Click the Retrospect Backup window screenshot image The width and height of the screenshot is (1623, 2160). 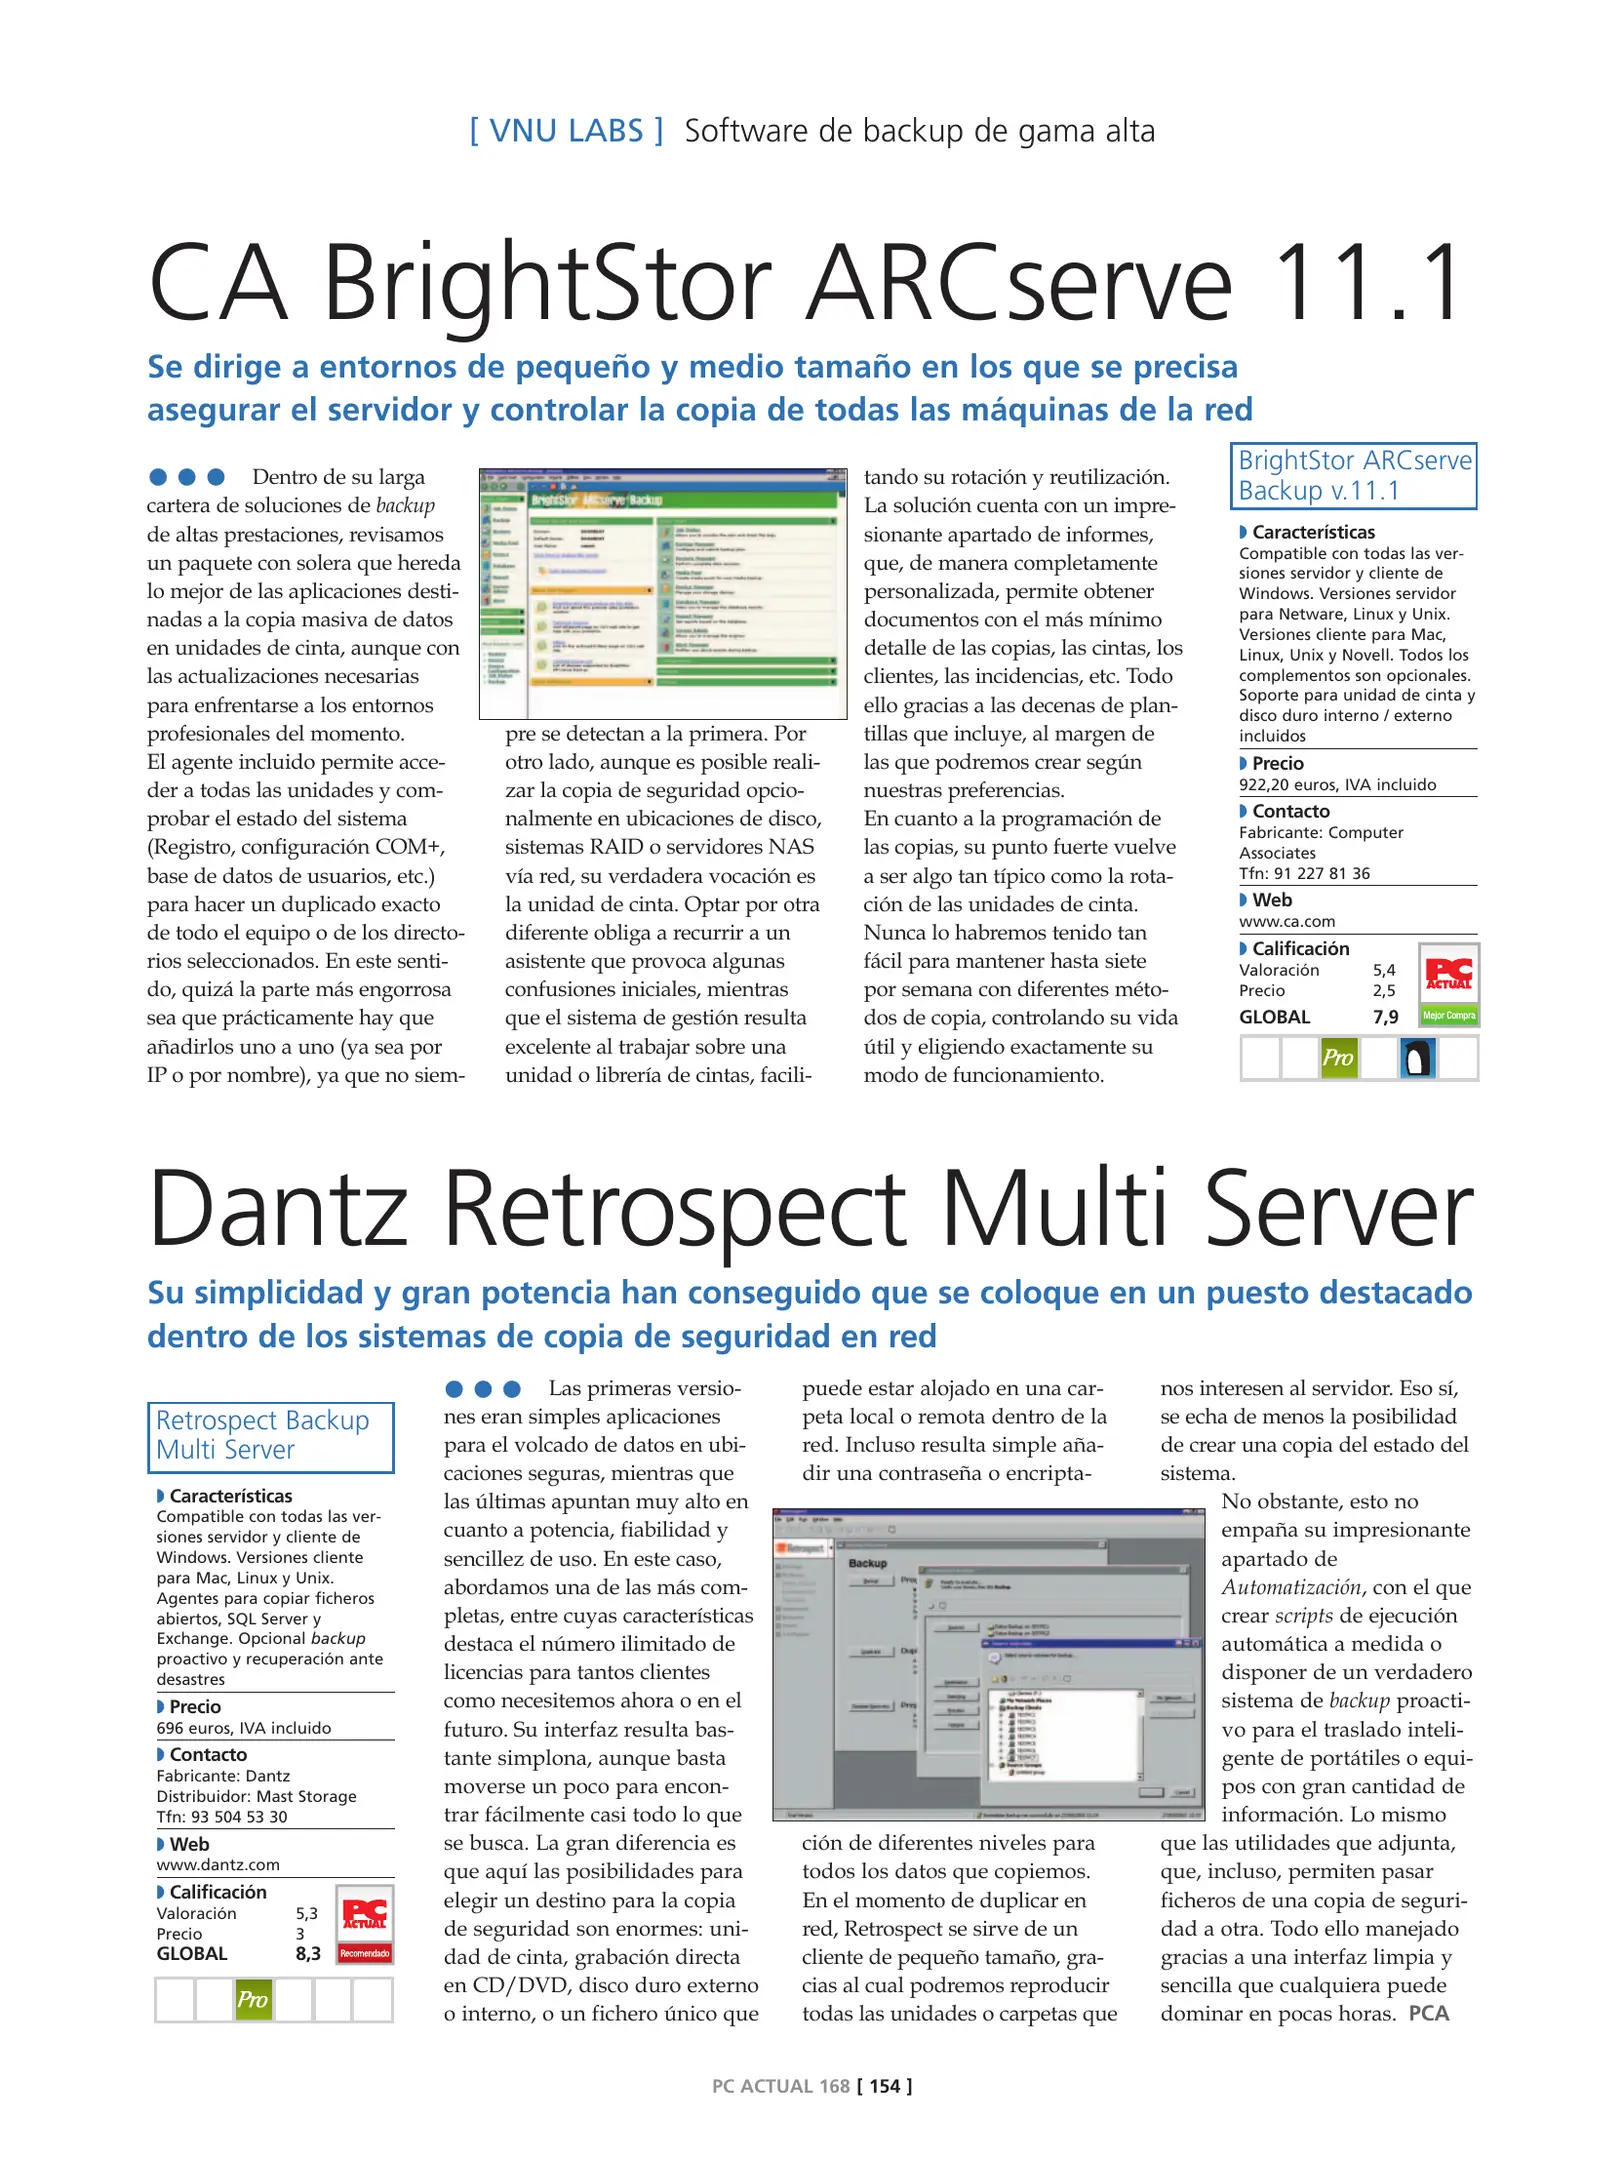click(x=988, y=1663)
